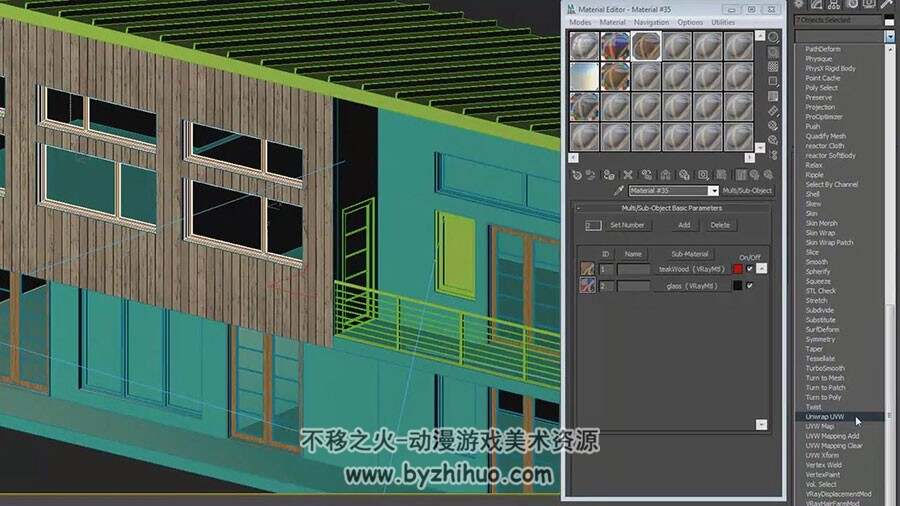The width and height of the screenshot is (900, 506).
Task: Reset map/material with the X icon
Action: pos(628,175)
